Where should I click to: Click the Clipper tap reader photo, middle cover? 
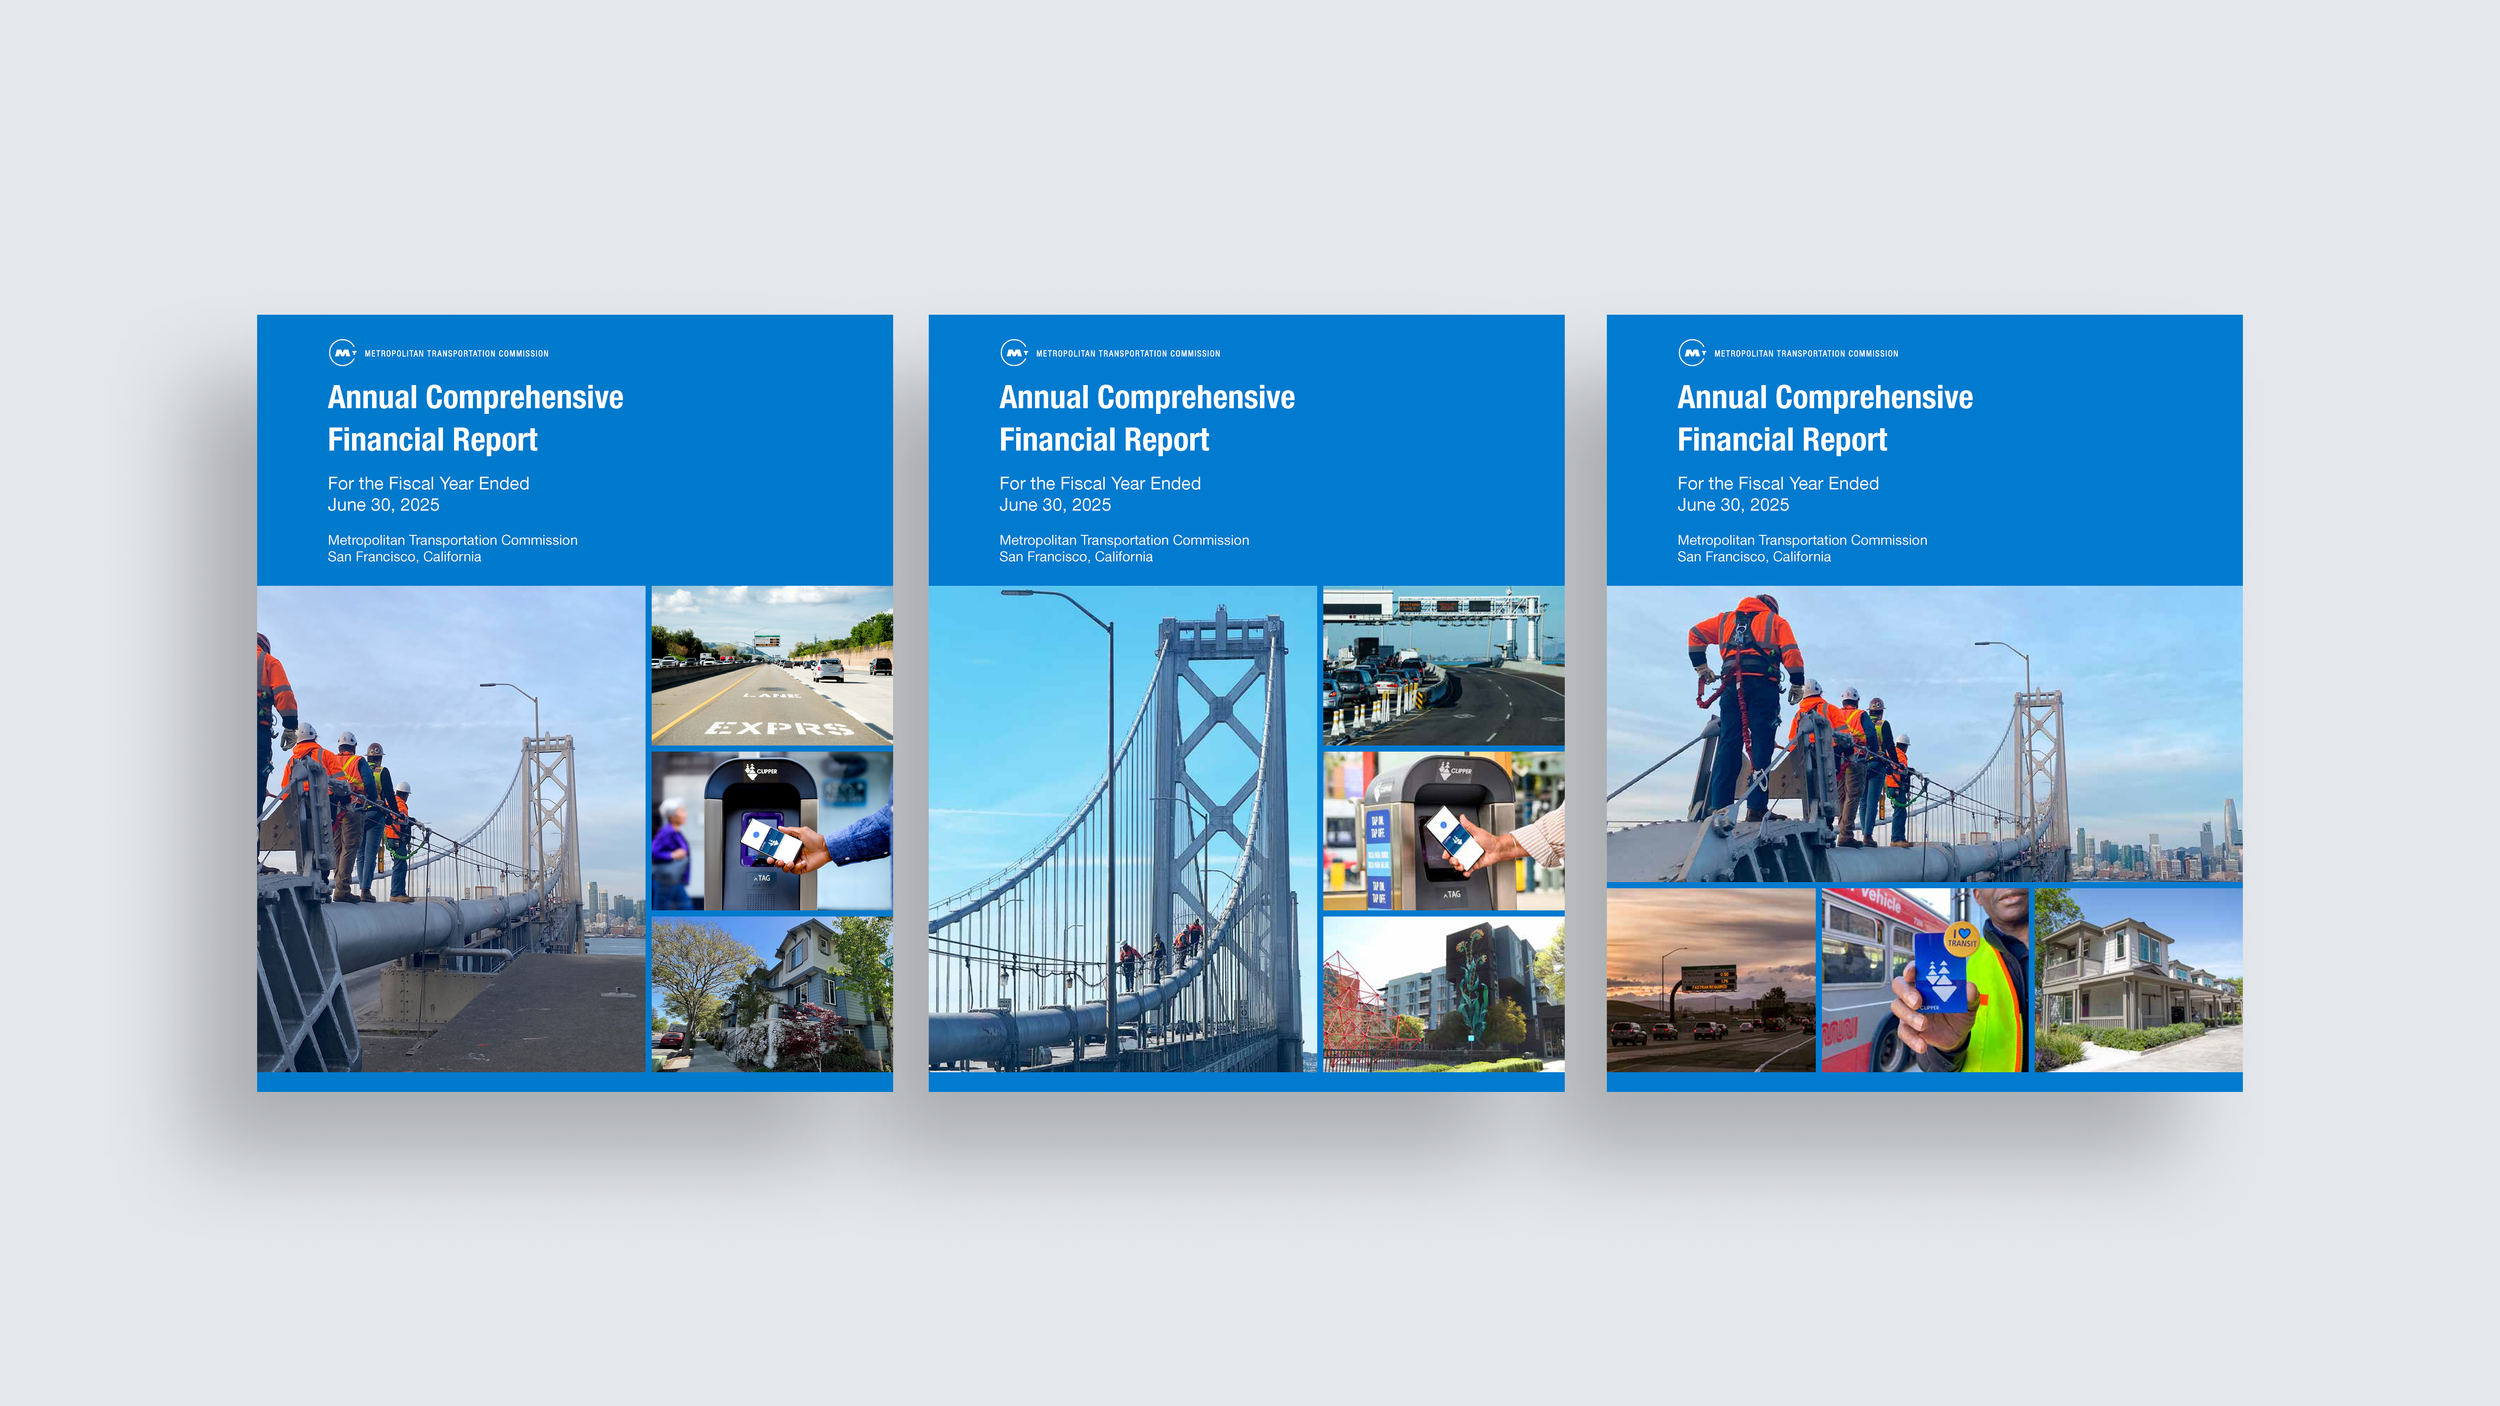pyautogui.click(x=1443, y=830)
